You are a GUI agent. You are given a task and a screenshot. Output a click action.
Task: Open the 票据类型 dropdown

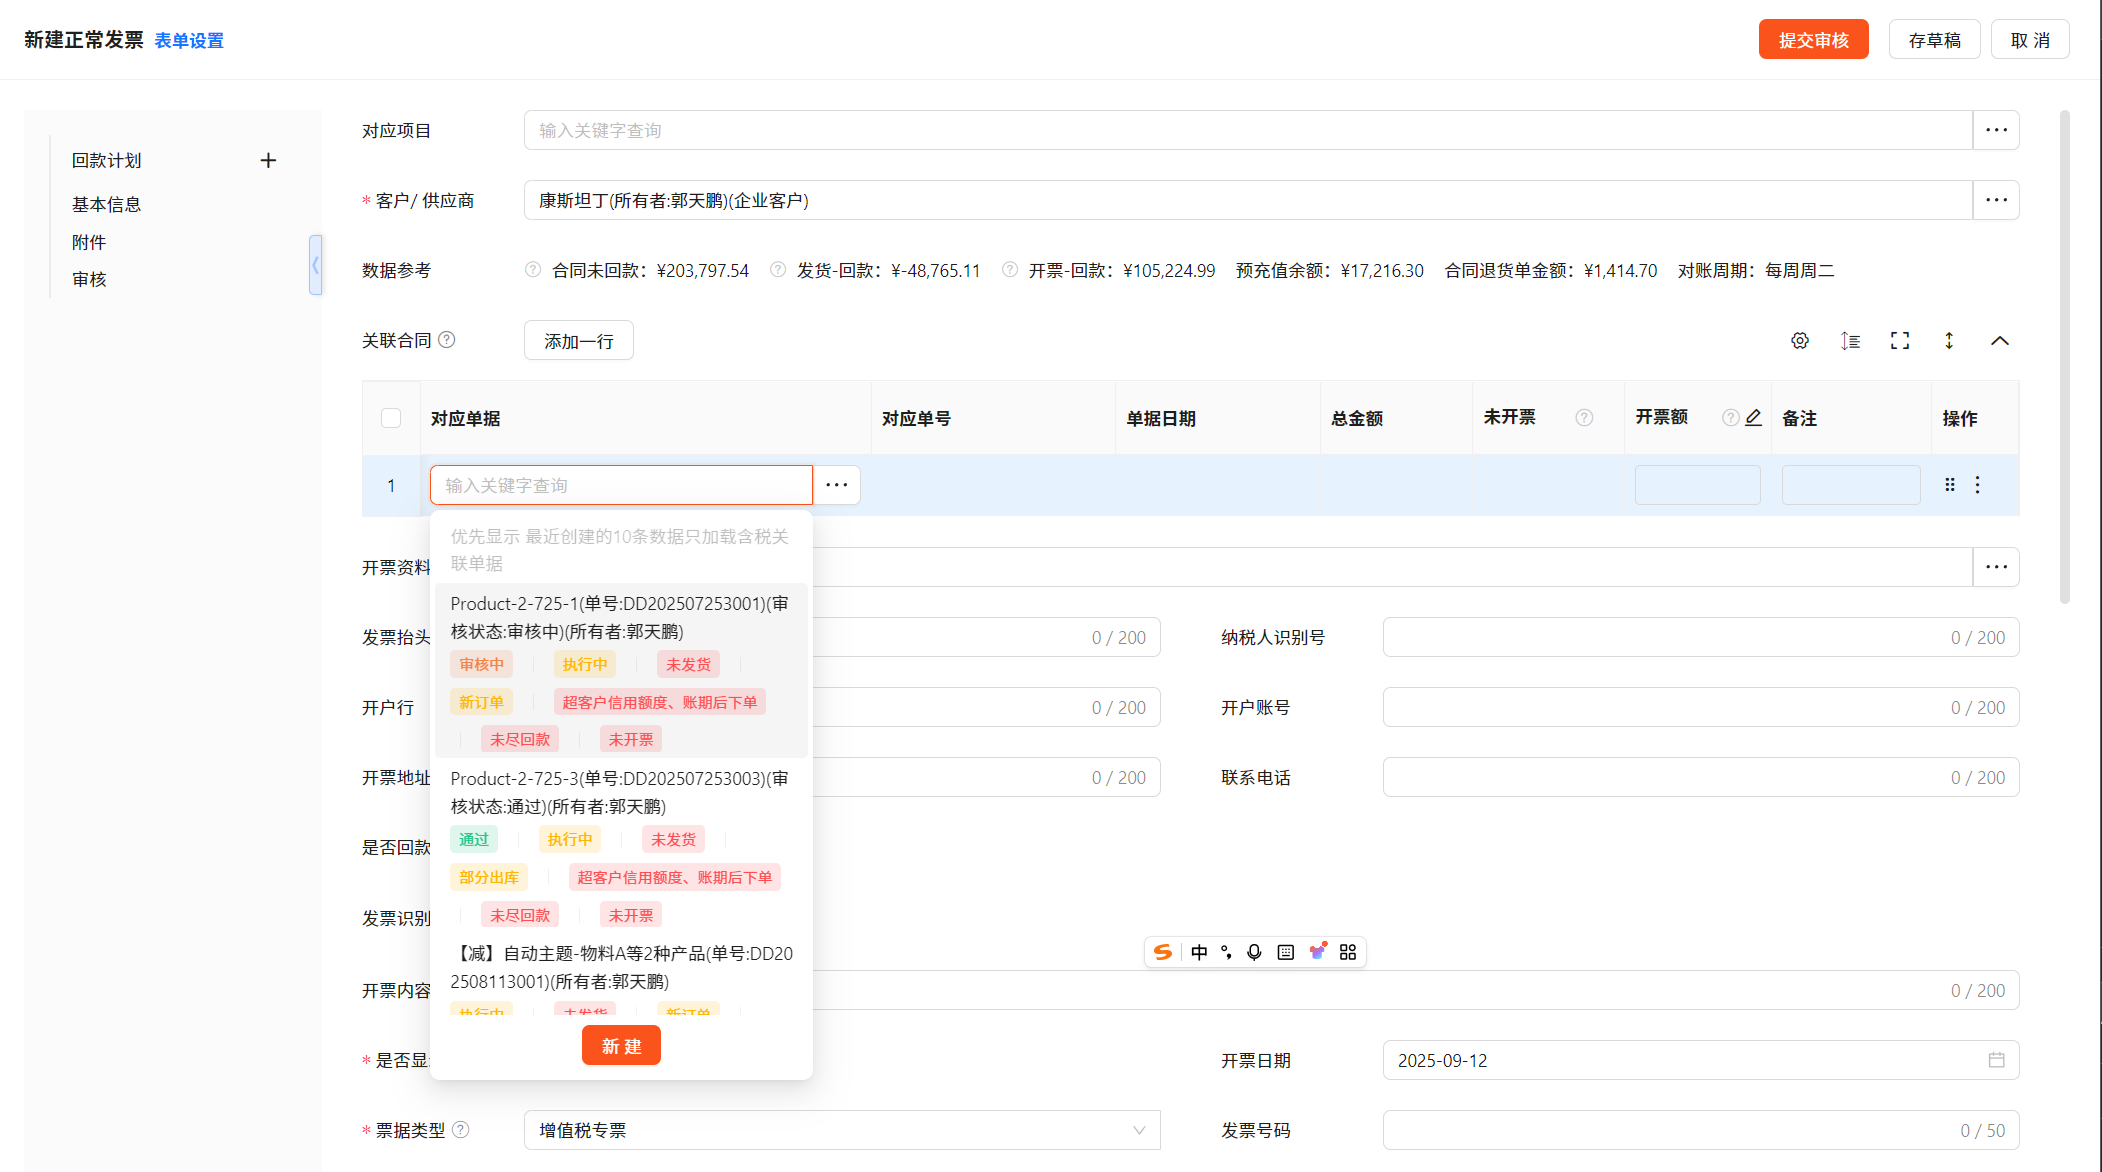[841, 1130]
